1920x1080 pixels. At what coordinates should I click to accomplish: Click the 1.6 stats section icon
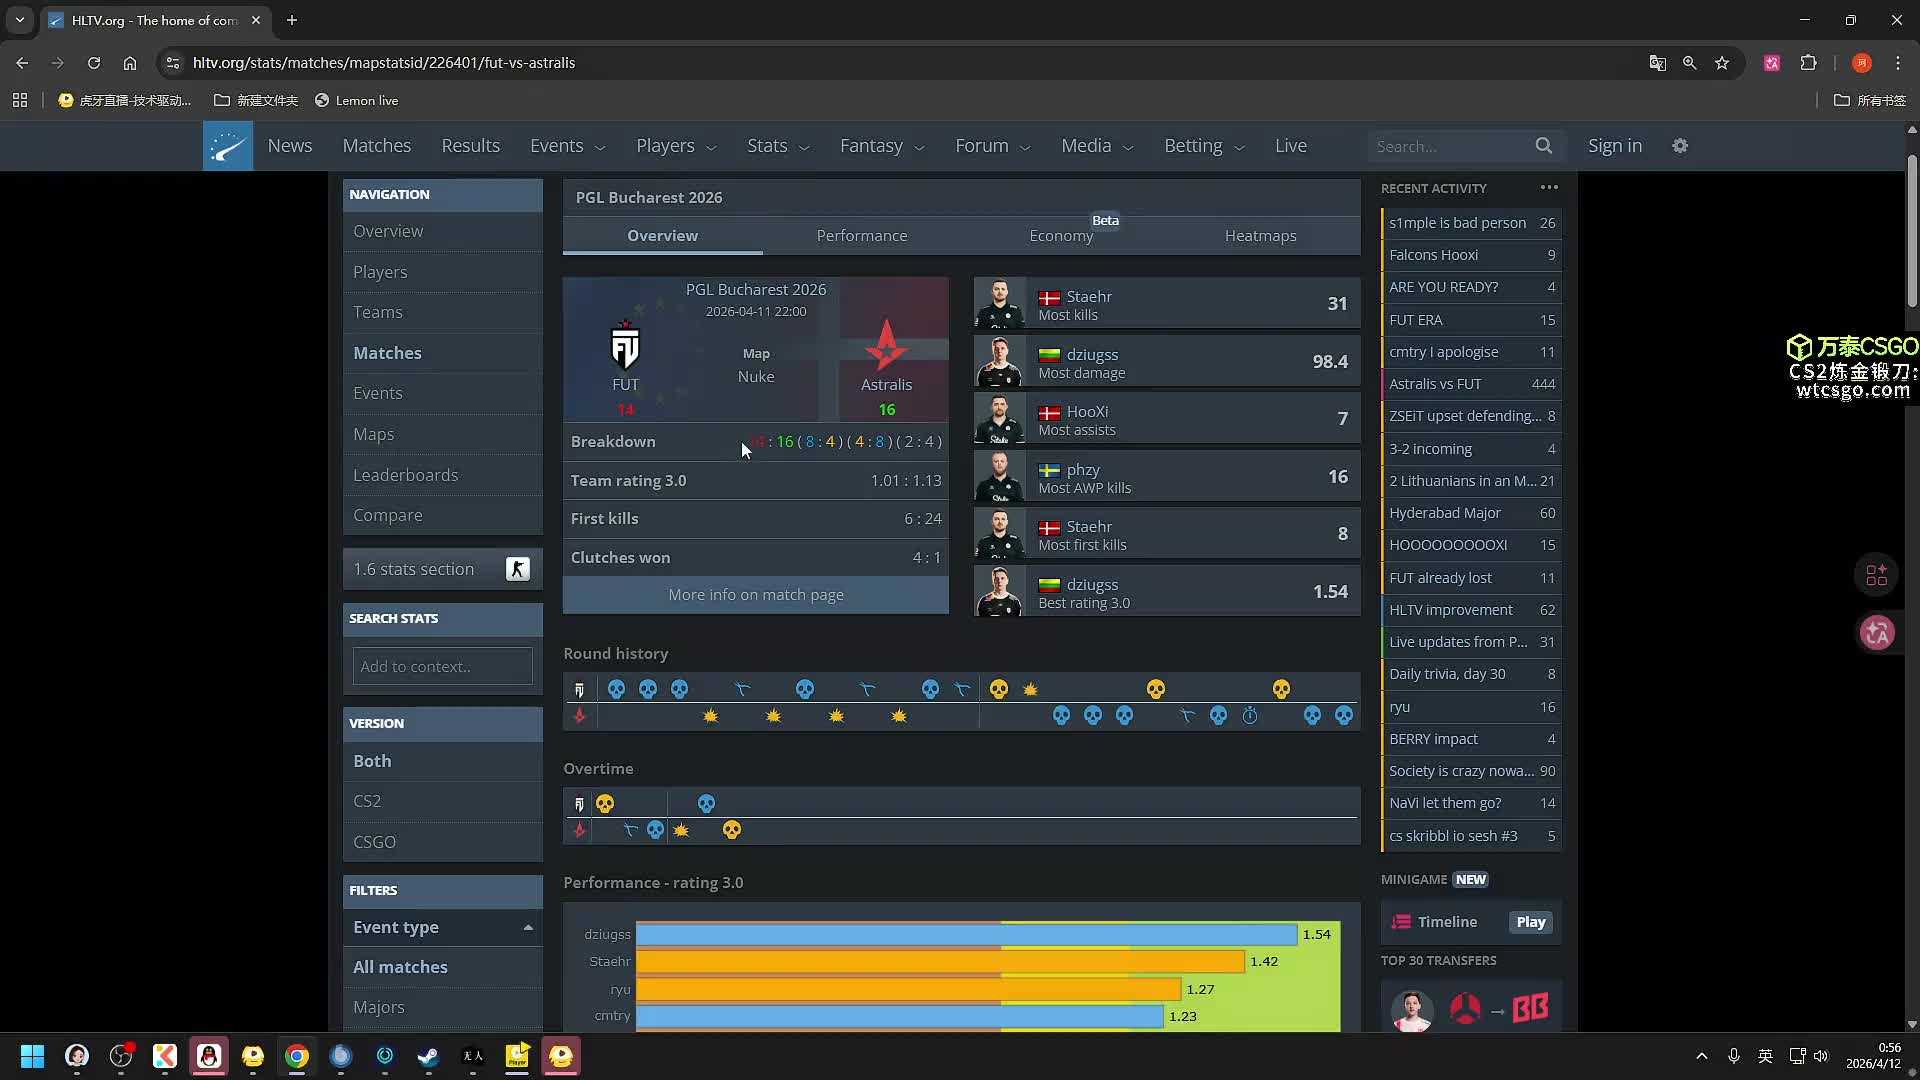coord(517,569)
